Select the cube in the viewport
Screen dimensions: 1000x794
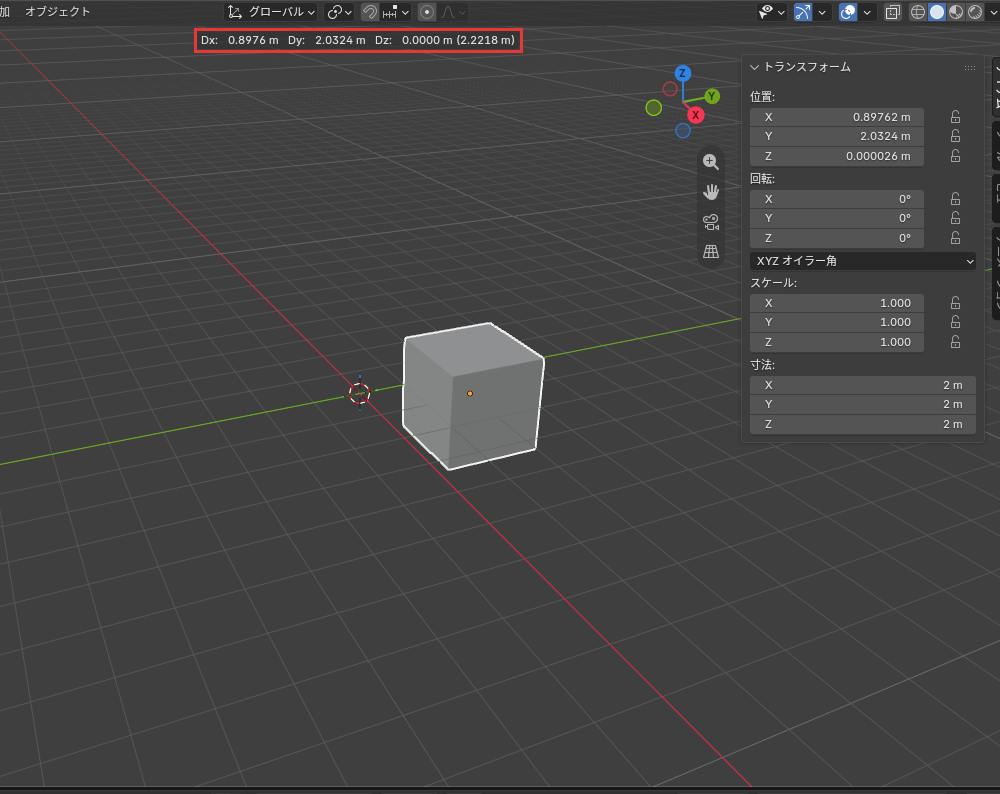pos(472,395)
